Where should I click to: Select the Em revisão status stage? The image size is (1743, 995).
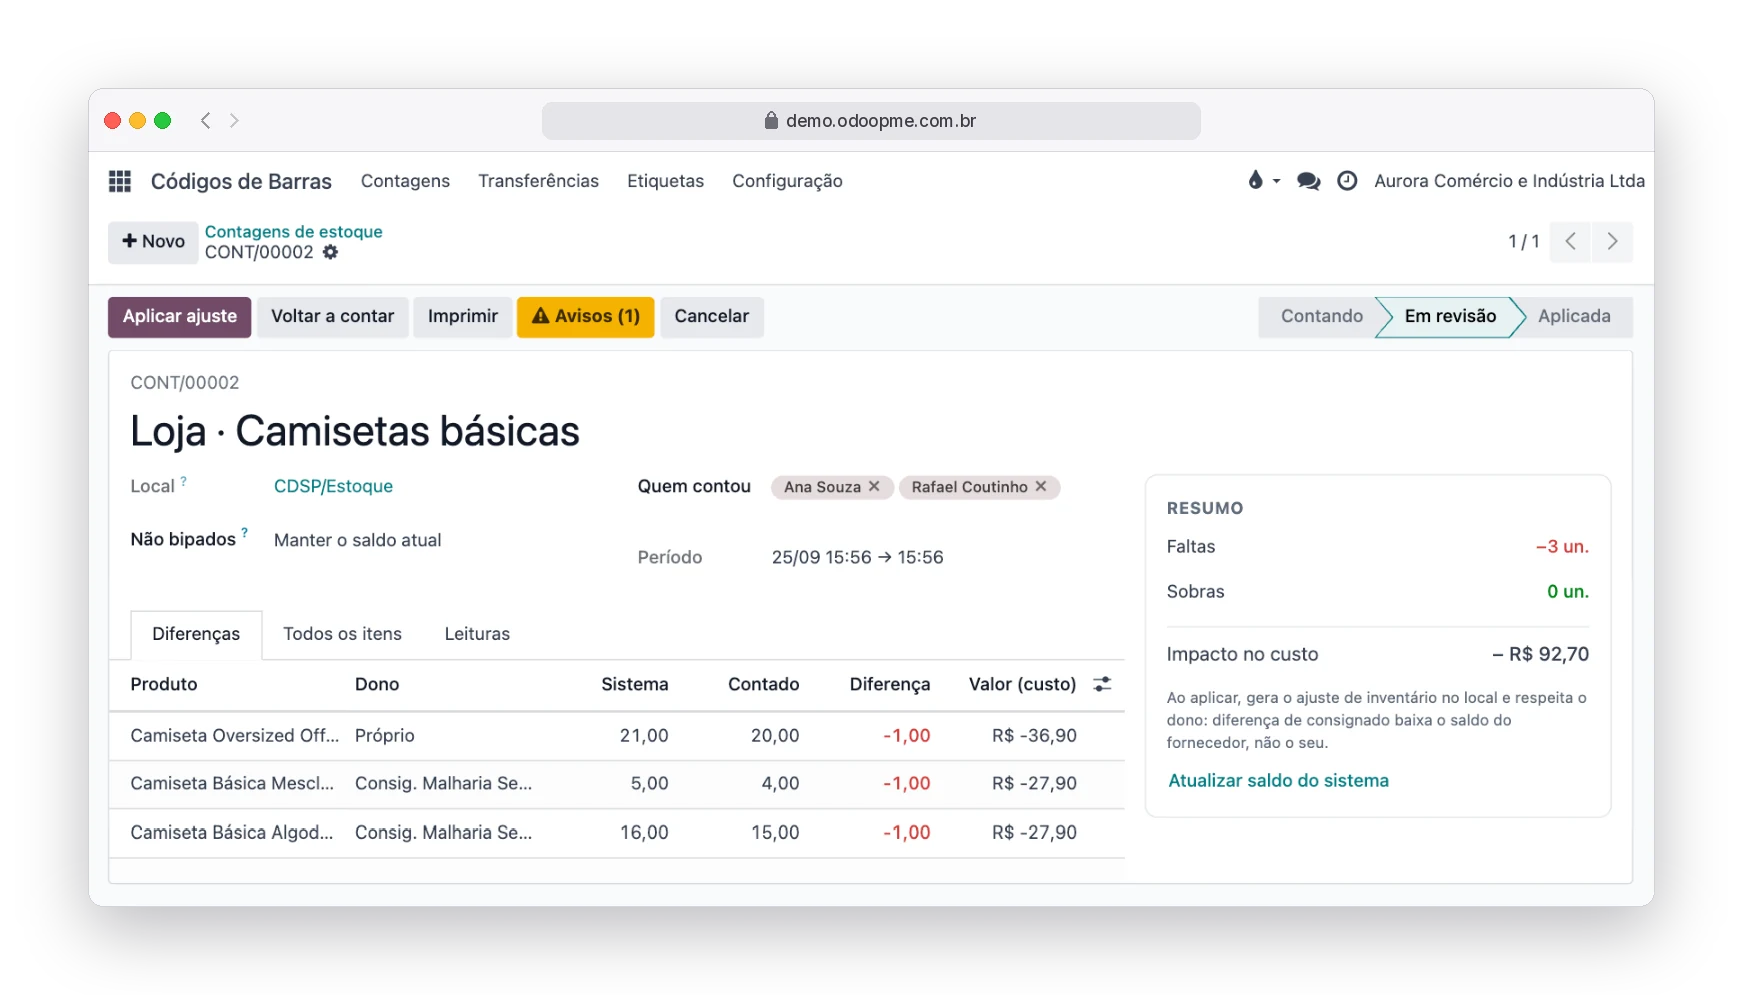[x=1450, y=317]
